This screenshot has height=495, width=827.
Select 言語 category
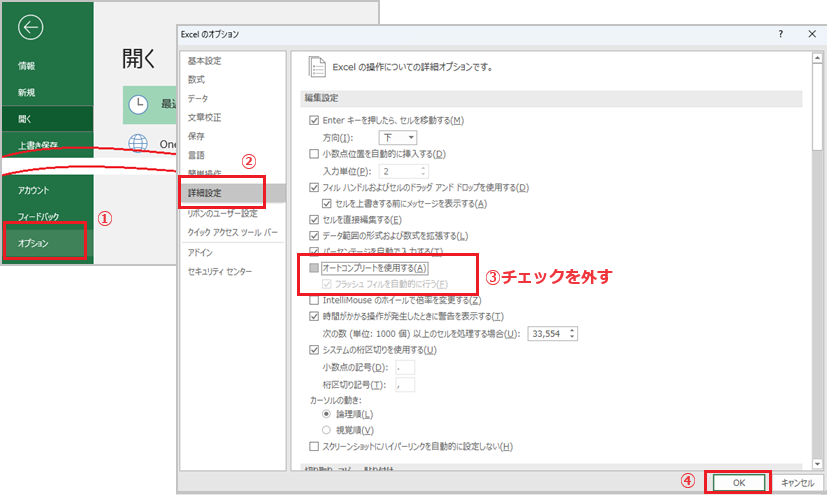tap(196, 155)
